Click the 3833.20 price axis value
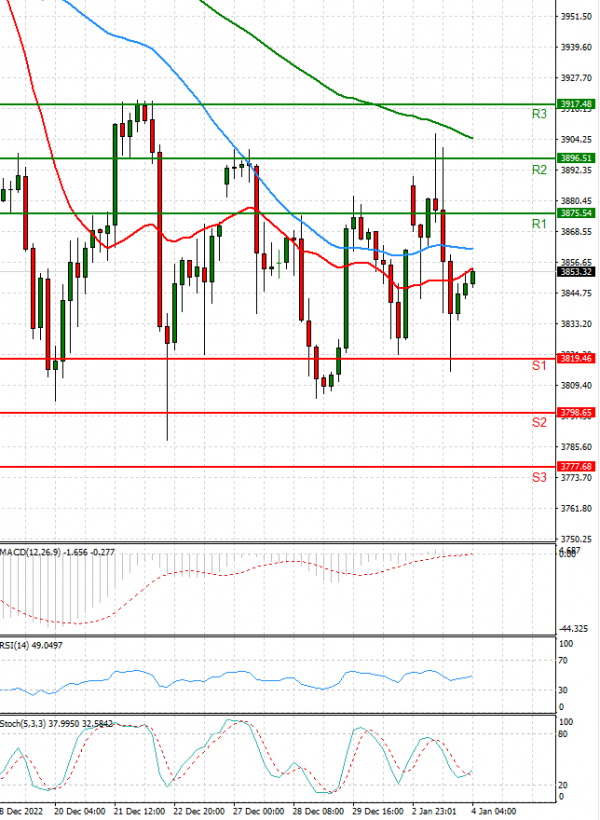Viewport: 600px width, 820px height. tap(576, 324)
